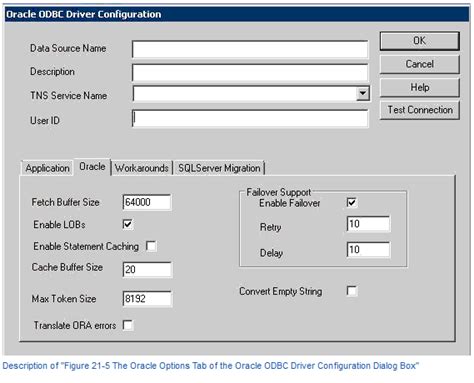Viewport: 474px width, 383px height.
Task: Click into the Description text field
Action: (250, 73)
